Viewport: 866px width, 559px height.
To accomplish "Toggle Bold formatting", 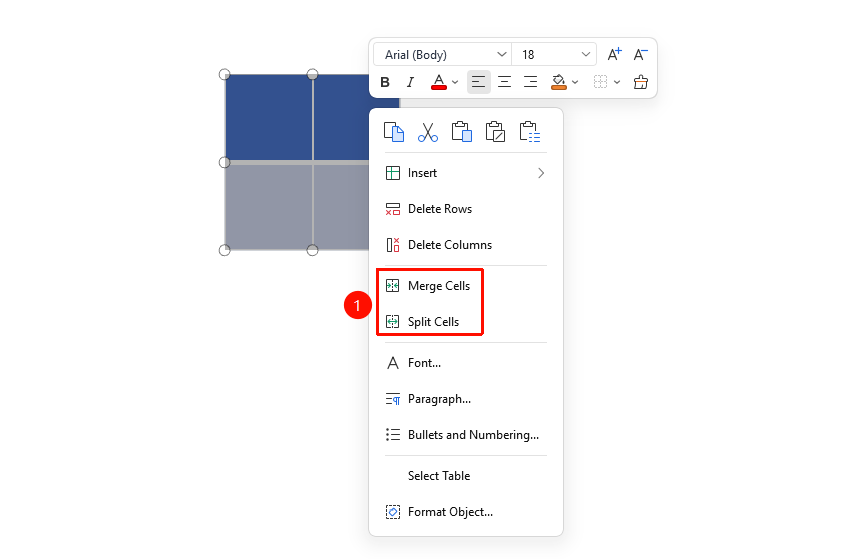I will point(385,82).
